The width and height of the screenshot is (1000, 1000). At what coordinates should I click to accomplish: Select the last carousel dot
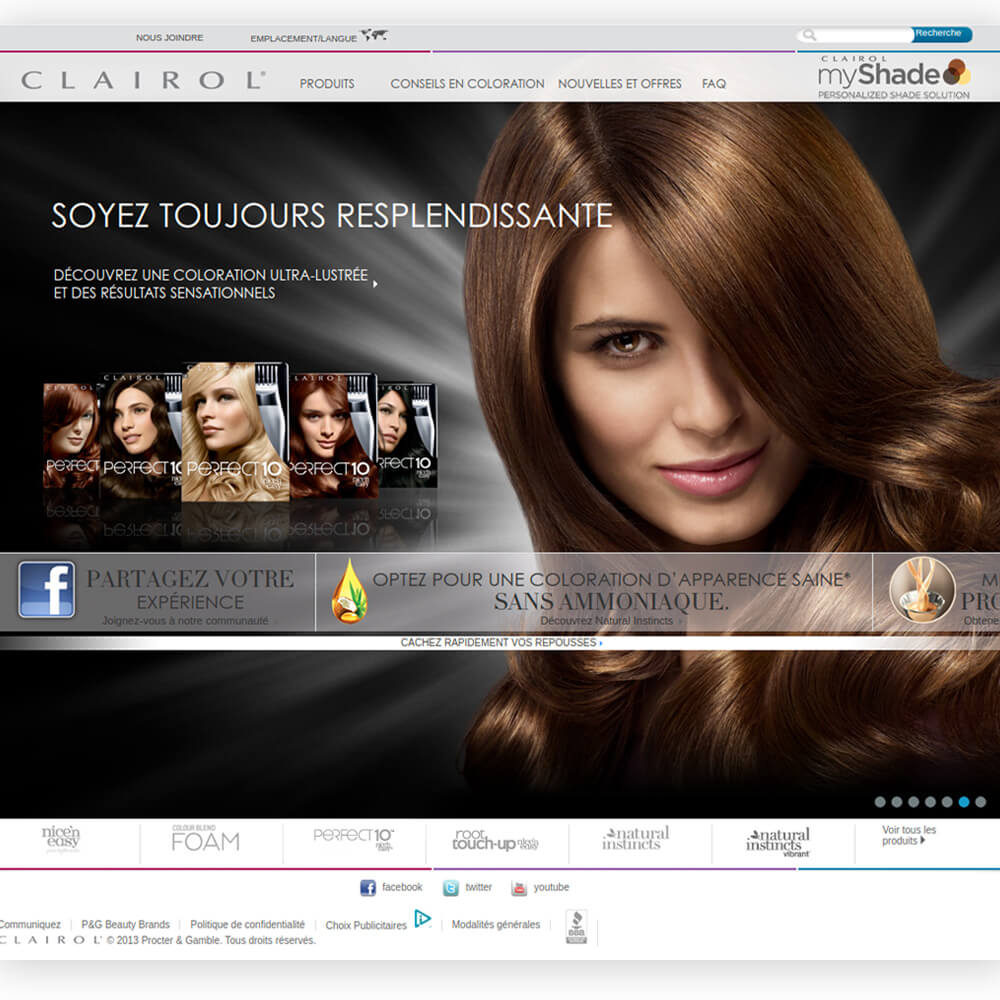pyautogui.click(x=981, y=802)
